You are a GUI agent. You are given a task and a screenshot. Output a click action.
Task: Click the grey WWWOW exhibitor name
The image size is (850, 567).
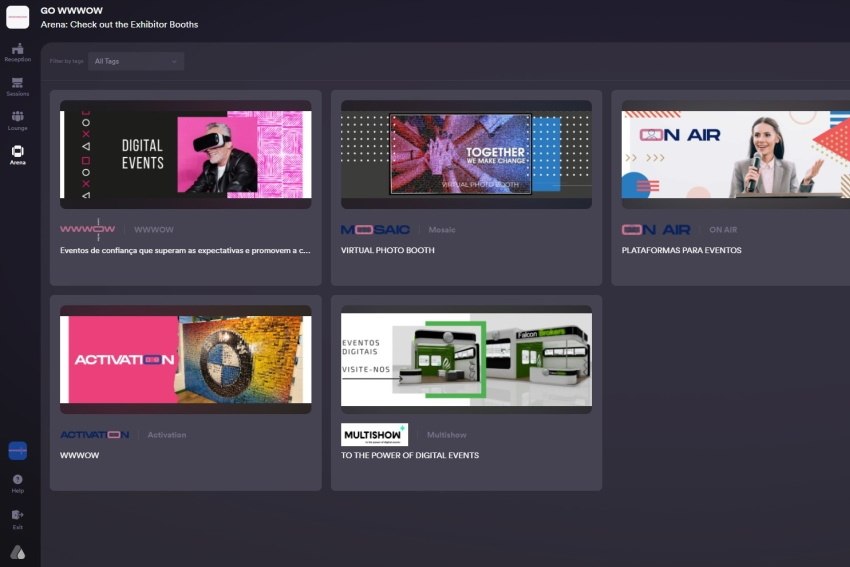(x=154, y=230)
